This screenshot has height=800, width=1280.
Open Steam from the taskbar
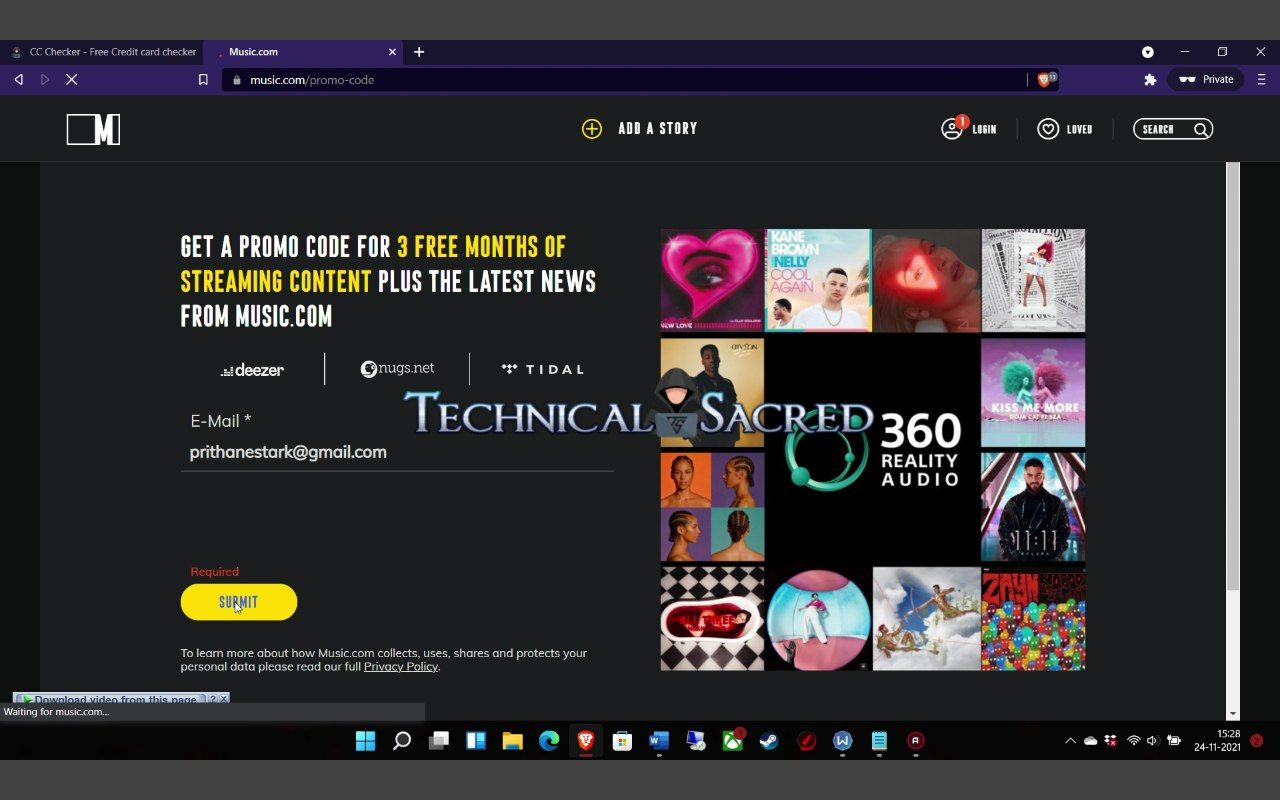[x=769, y=741]
